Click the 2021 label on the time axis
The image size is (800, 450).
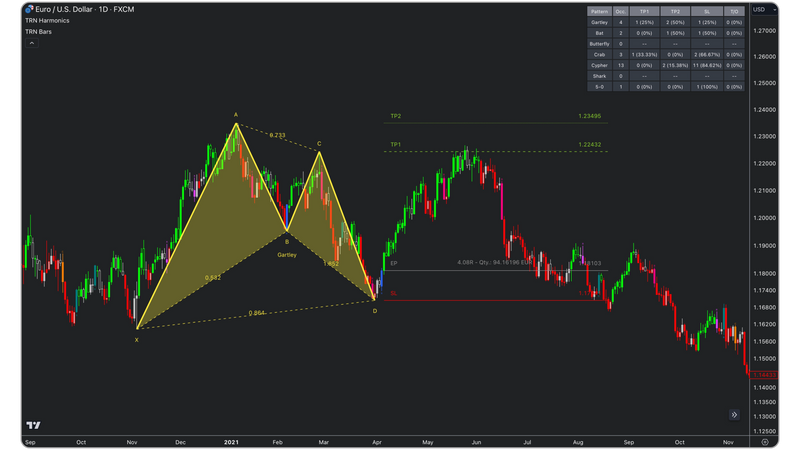click(231, 442)
